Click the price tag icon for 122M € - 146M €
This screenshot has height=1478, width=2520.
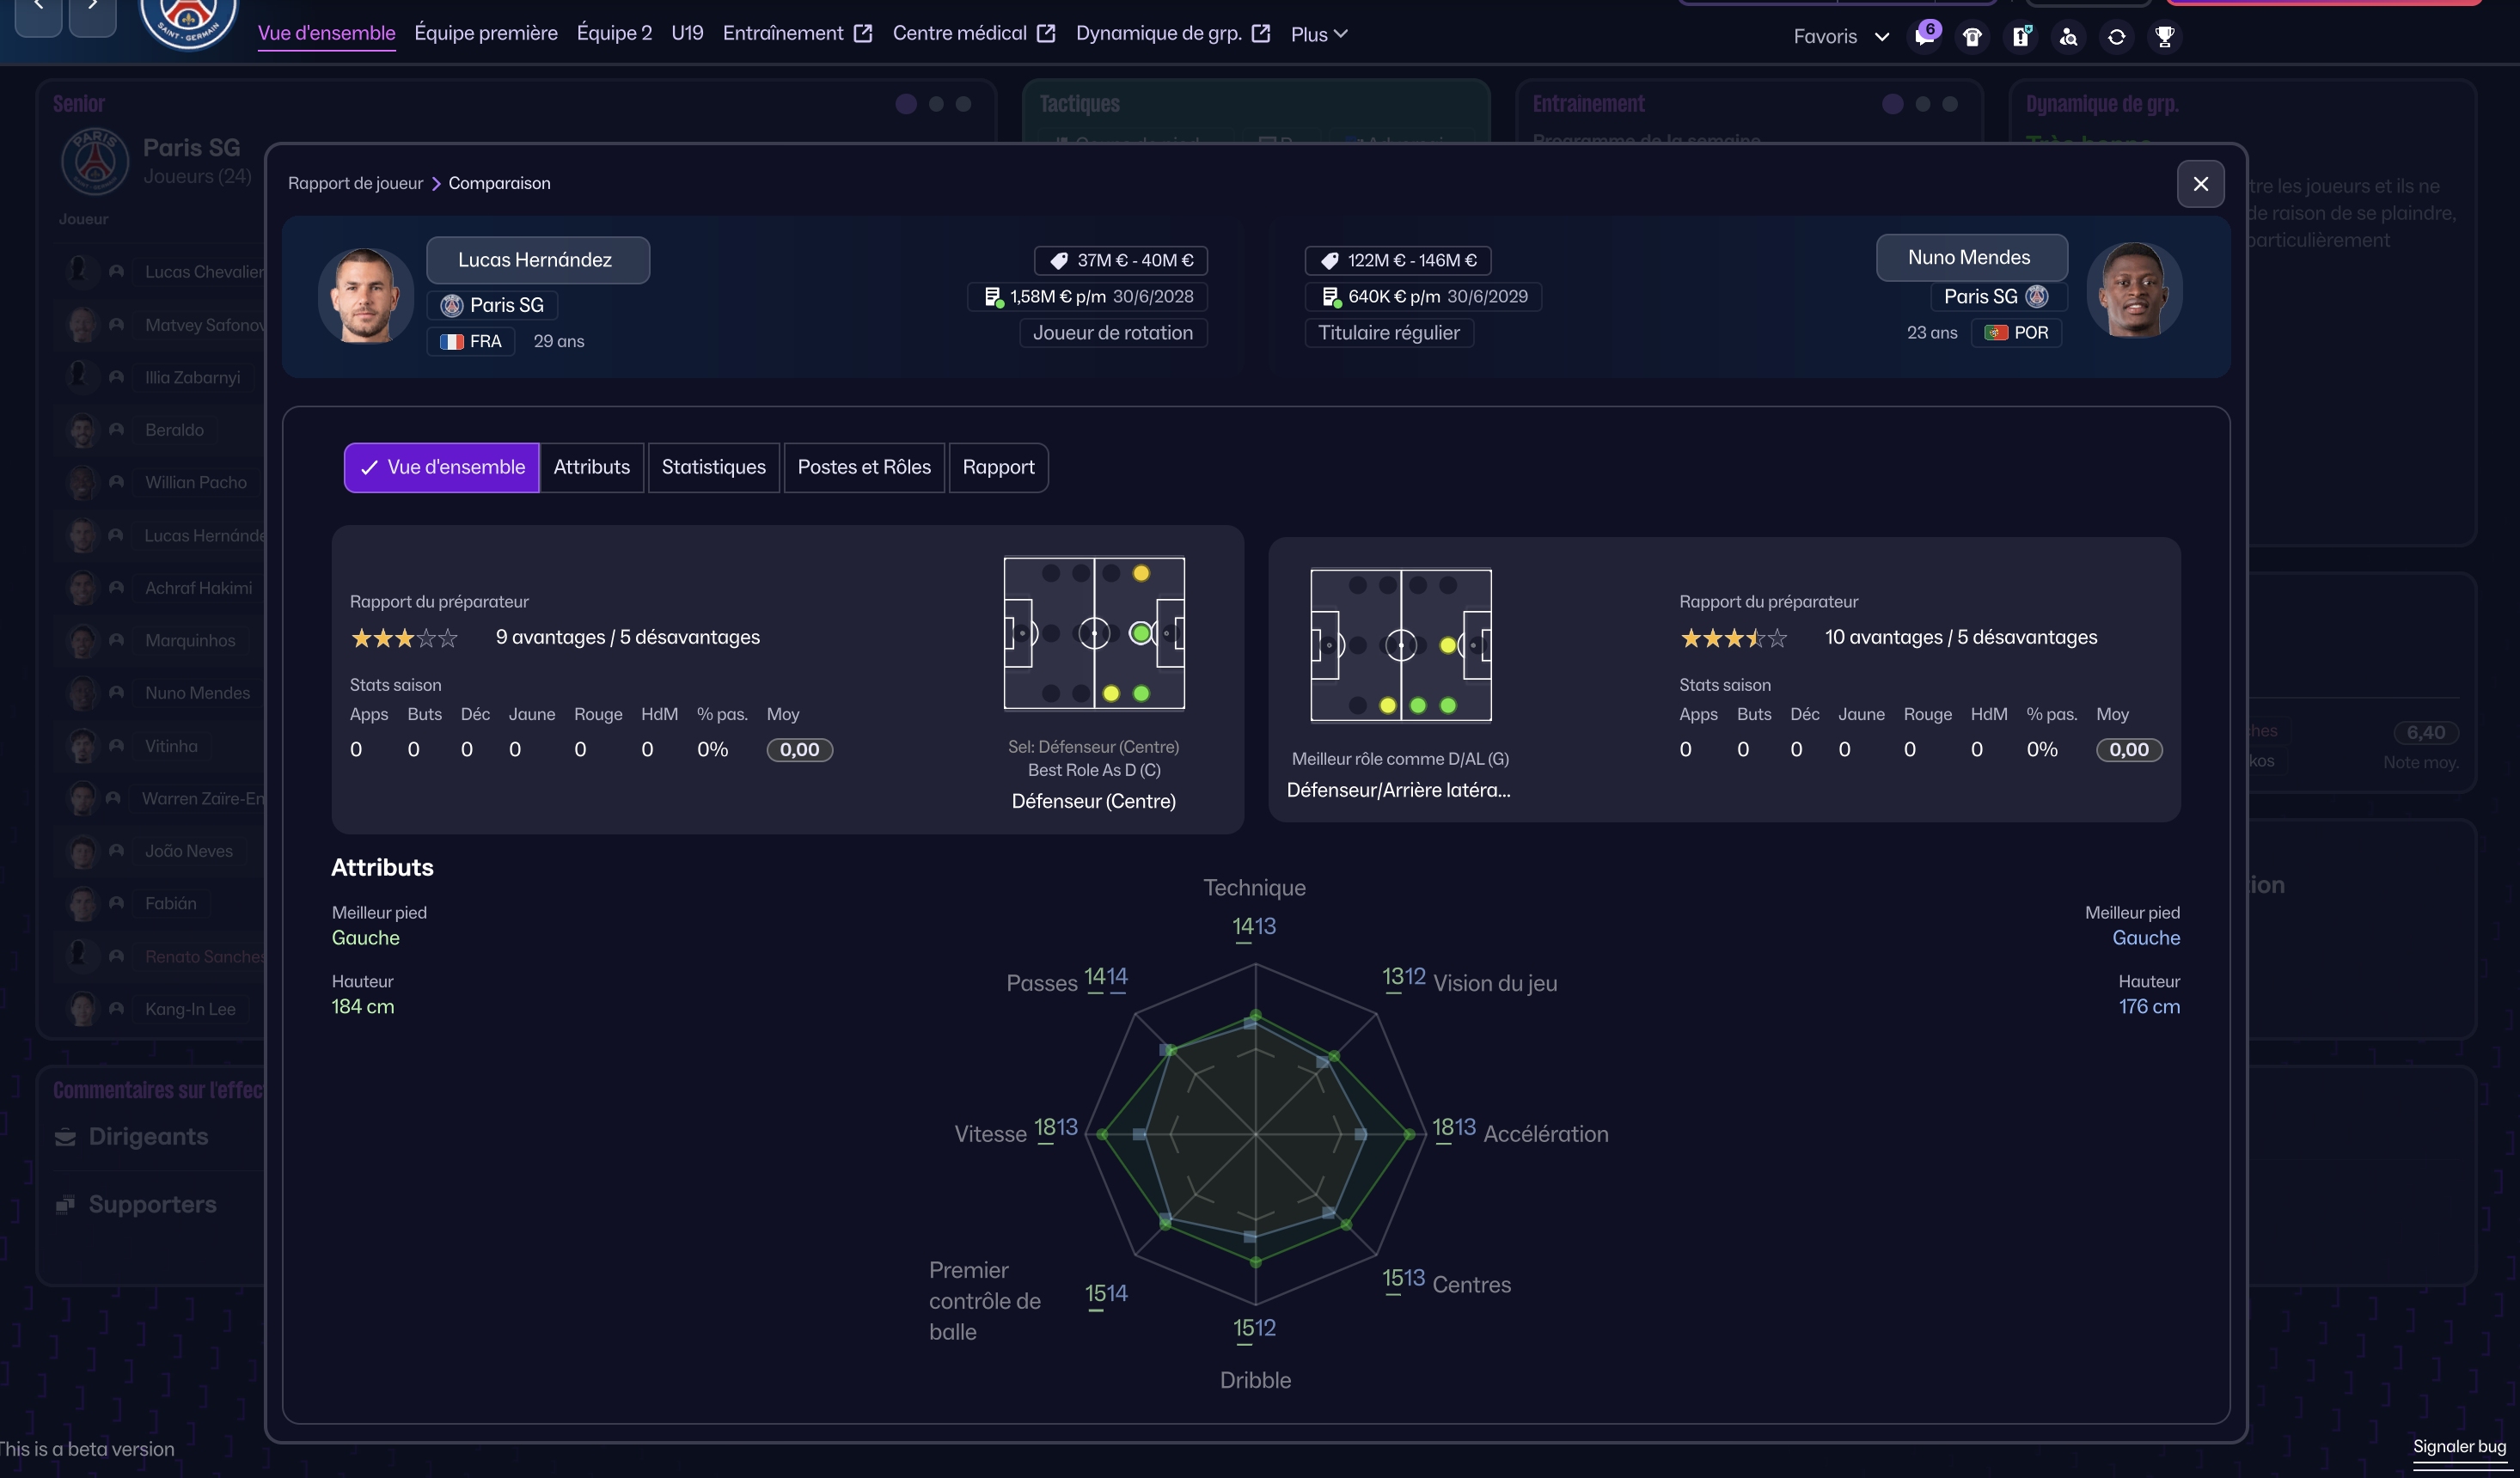click(1329, 261)
